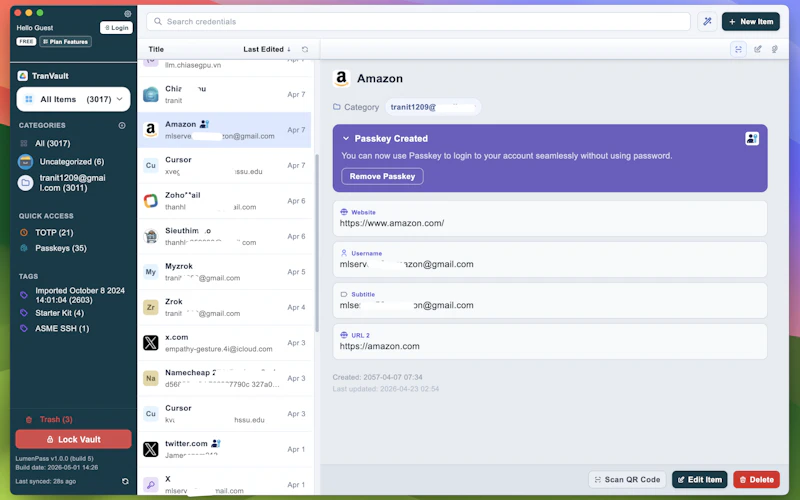Image resolution: width=800 pixels, height=500 pixels.
Task: Open TOTP (21) quick access
Action: [x=54, y=232]
